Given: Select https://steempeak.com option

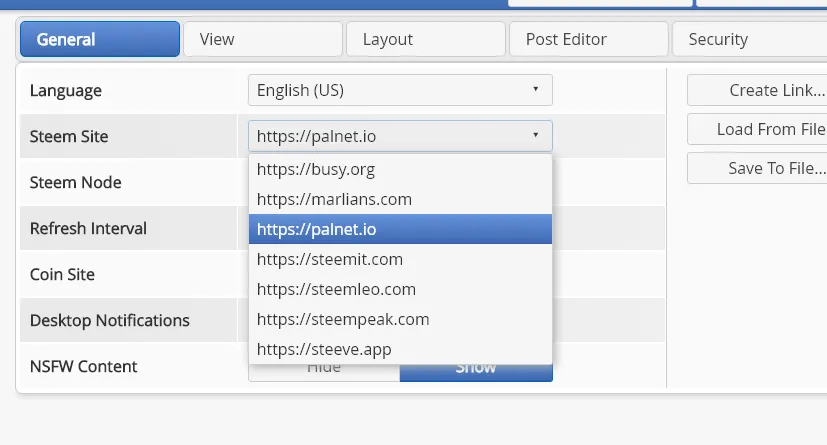Looking at the screenshot, I should (400, 320).
